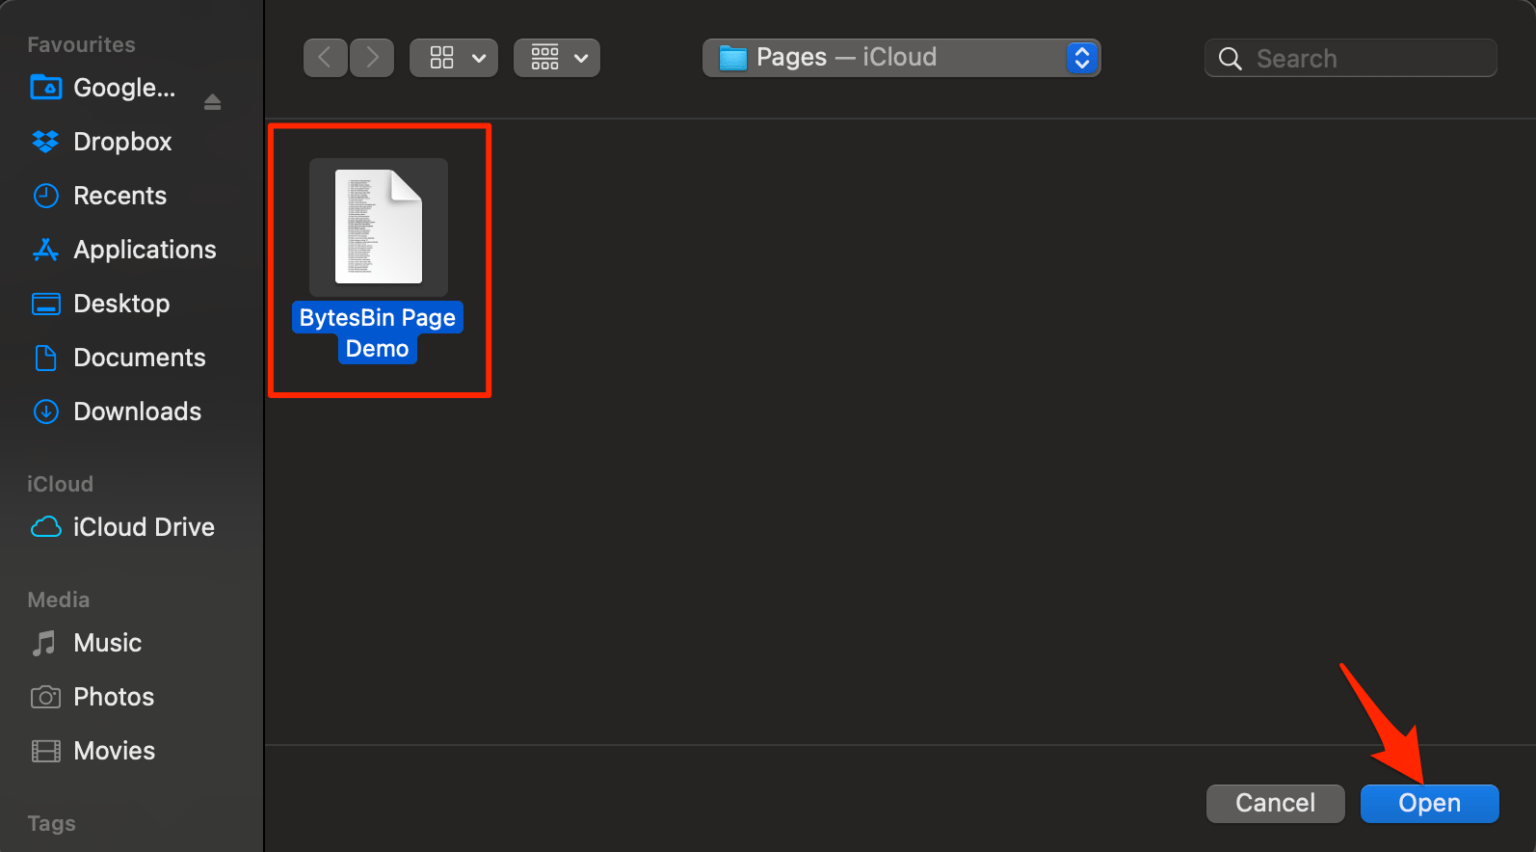Image resolution: width=1536 pixels, height=852 pixels.
Task: Open the Documents folder
Action: [139, 357]
